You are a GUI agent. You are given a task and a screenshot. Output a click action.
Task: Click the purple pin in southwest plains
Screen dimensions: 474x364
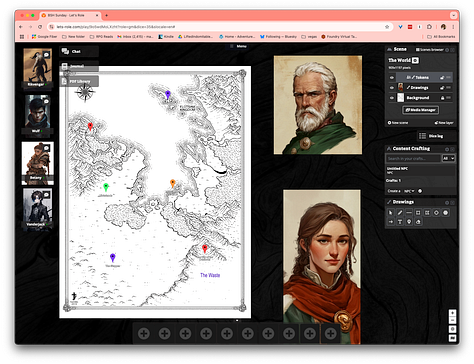pos(113,257)
